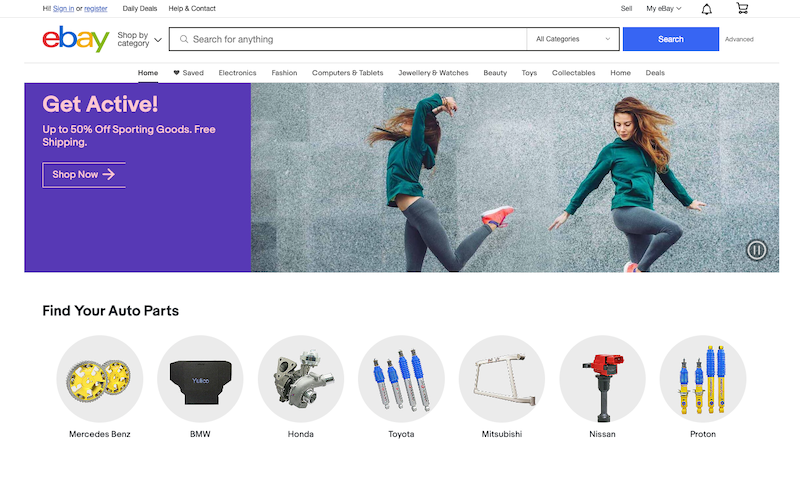The width and height of the screenshot is (800, 479).
Task: Click the Sign in link
Action: 63,9
